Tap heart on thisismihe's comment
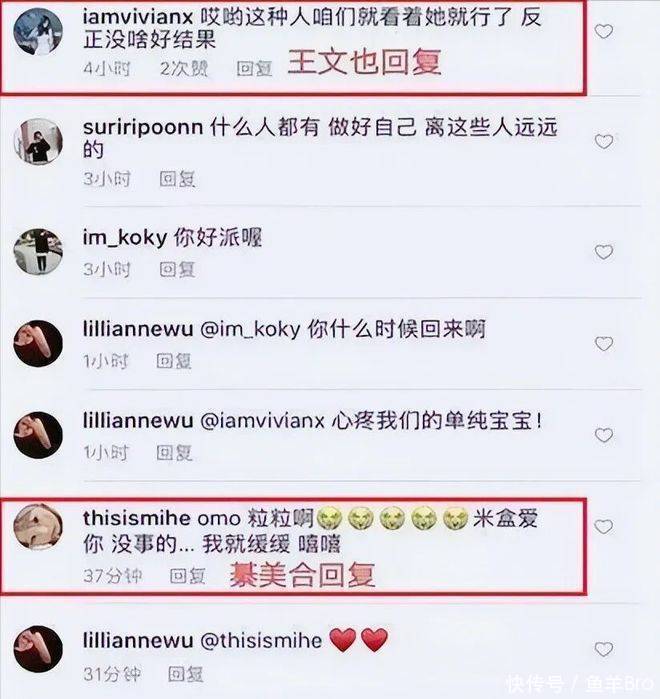This screenshot has width=660, height=699. [x=604, y=526]
